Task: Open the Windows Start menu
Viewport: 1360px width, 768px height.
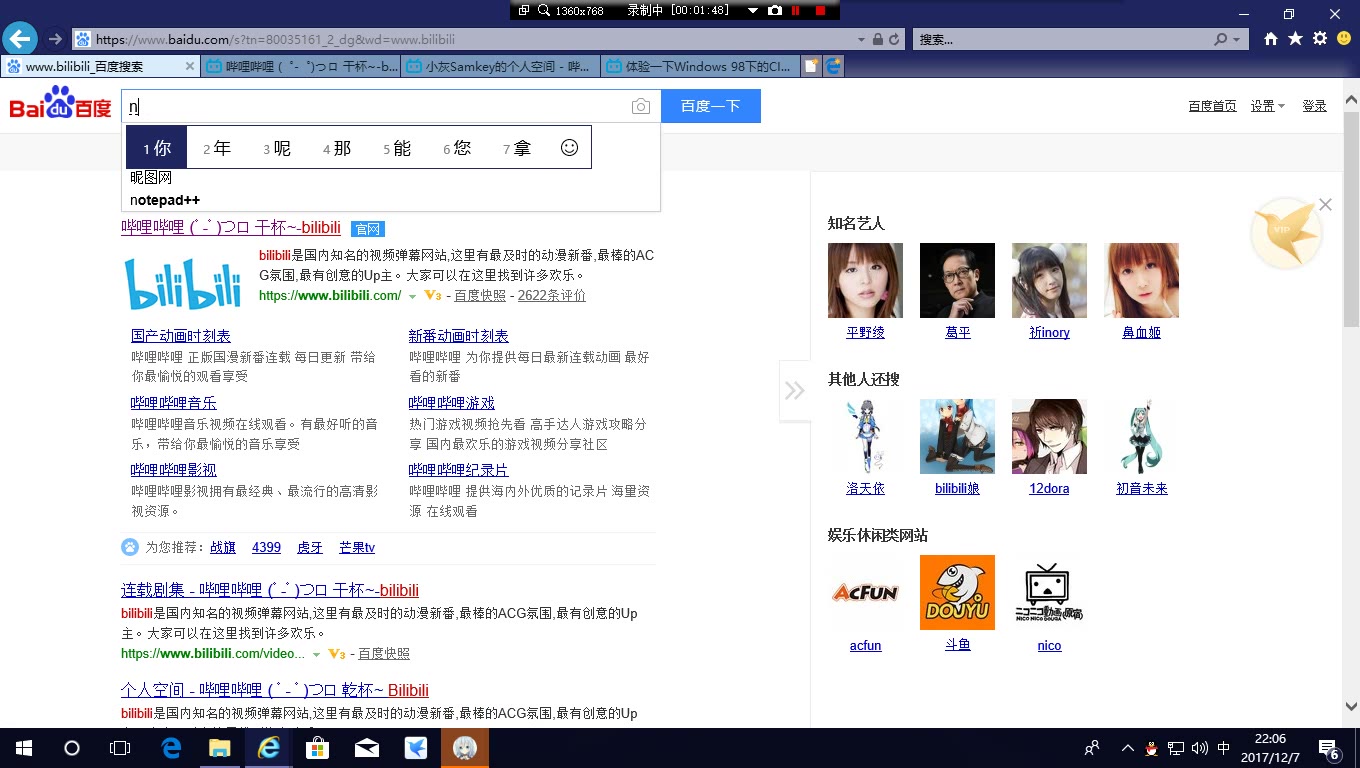Action: coord(23,748)
